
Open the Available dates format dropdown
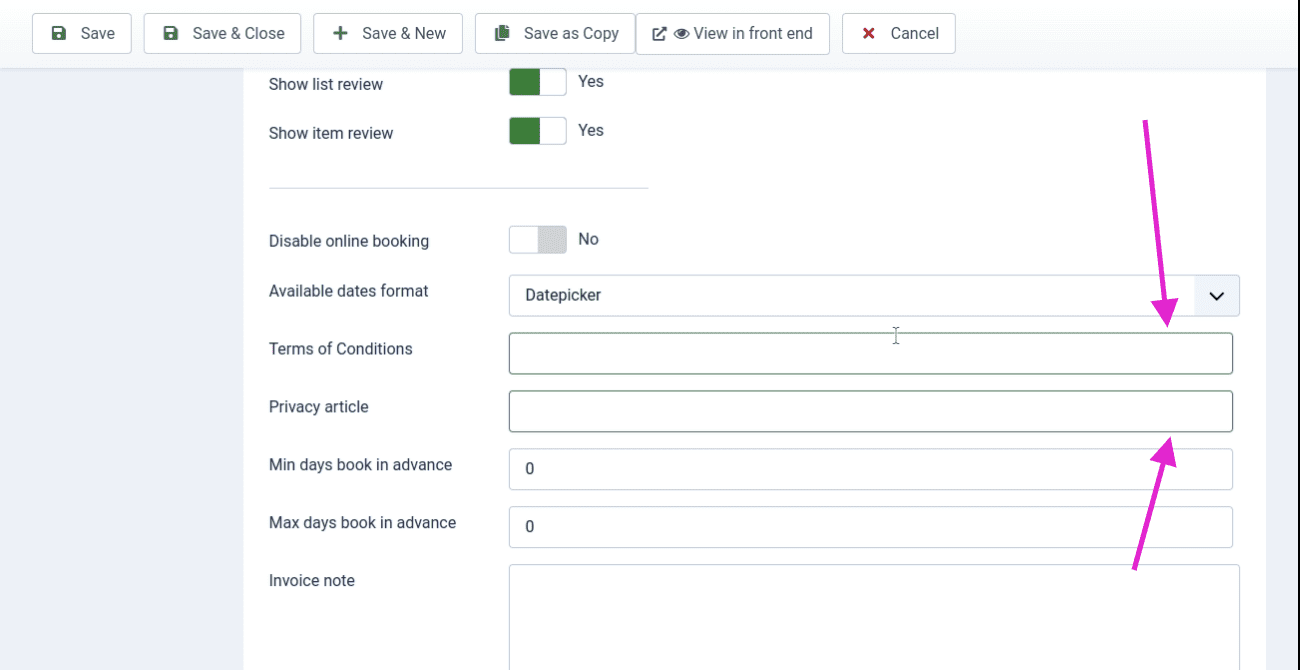pyautogui.click(x=850, y=296)
